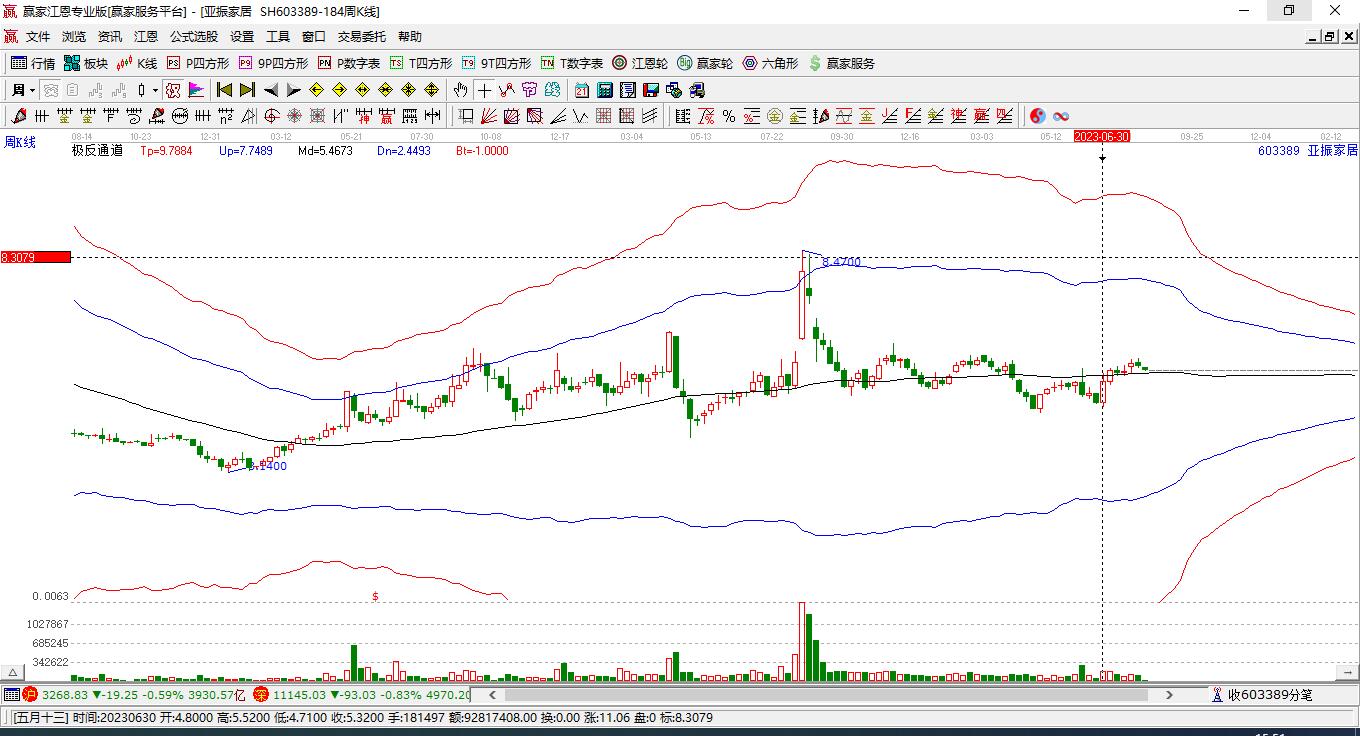The image size is (1360, 736).
Task: Open the P四方形 tool
Action: [198, 63]
